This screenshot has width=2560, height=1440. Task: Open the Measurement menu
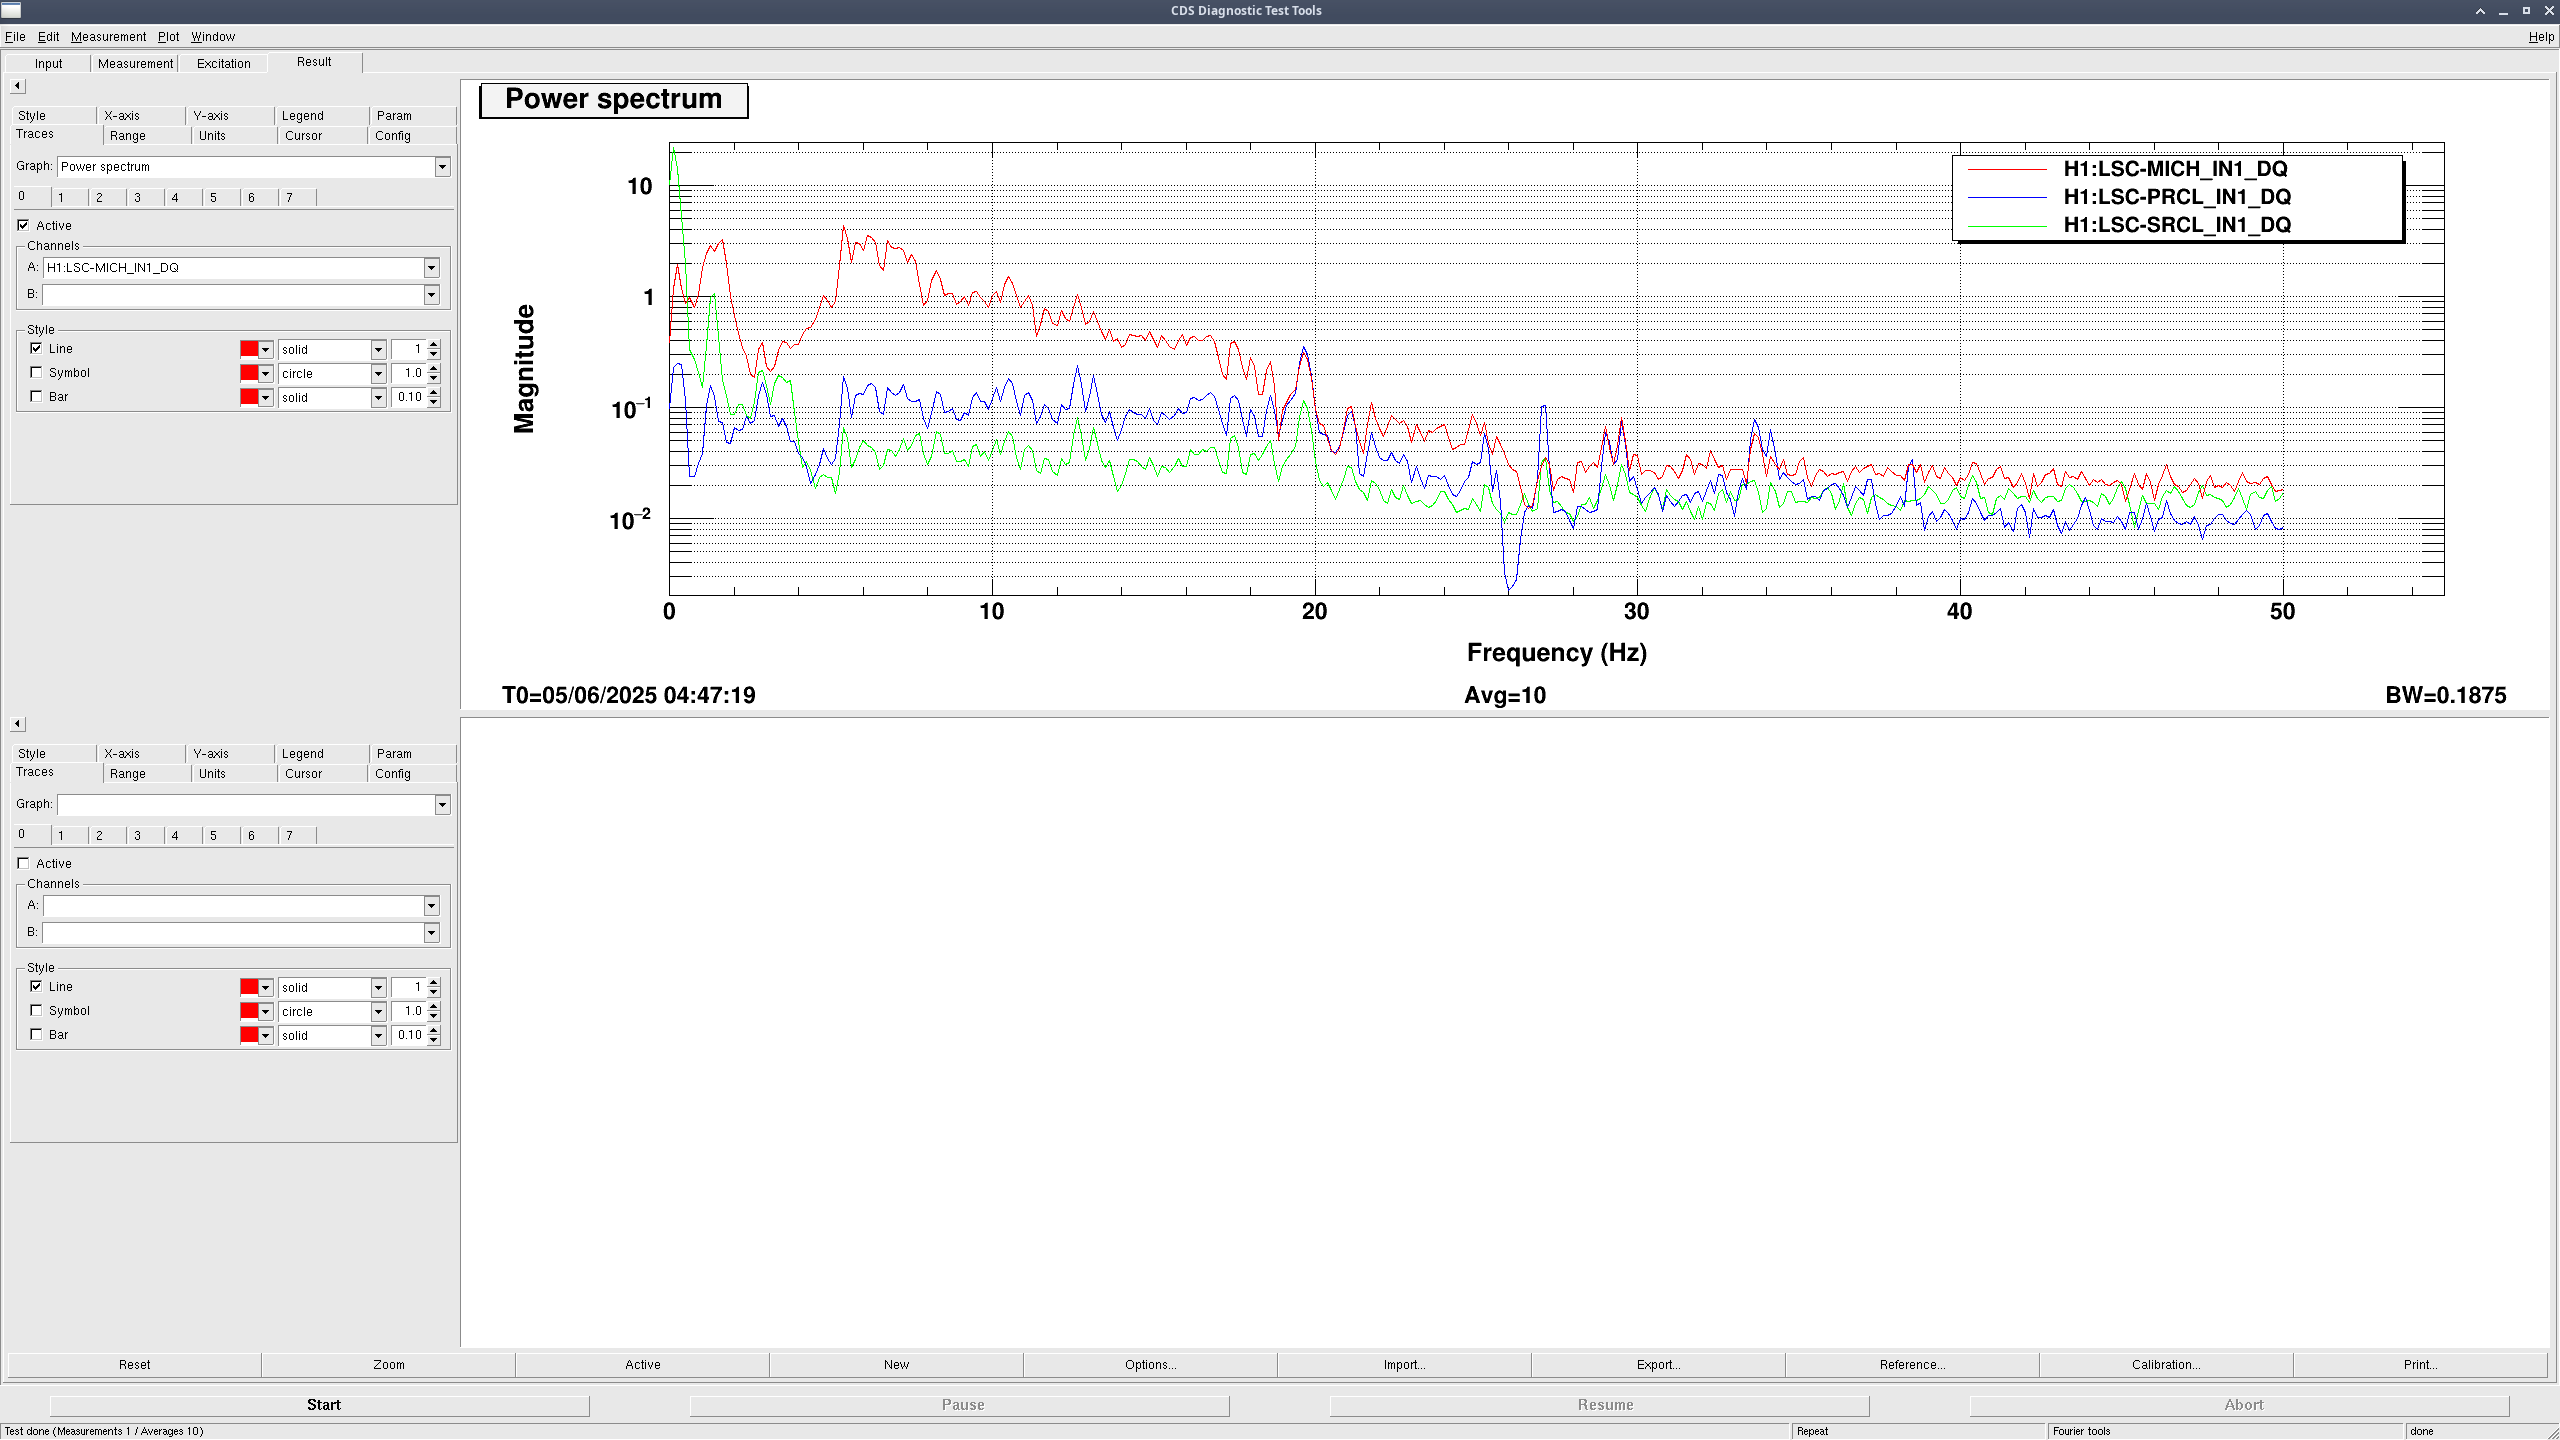point(108,37)
